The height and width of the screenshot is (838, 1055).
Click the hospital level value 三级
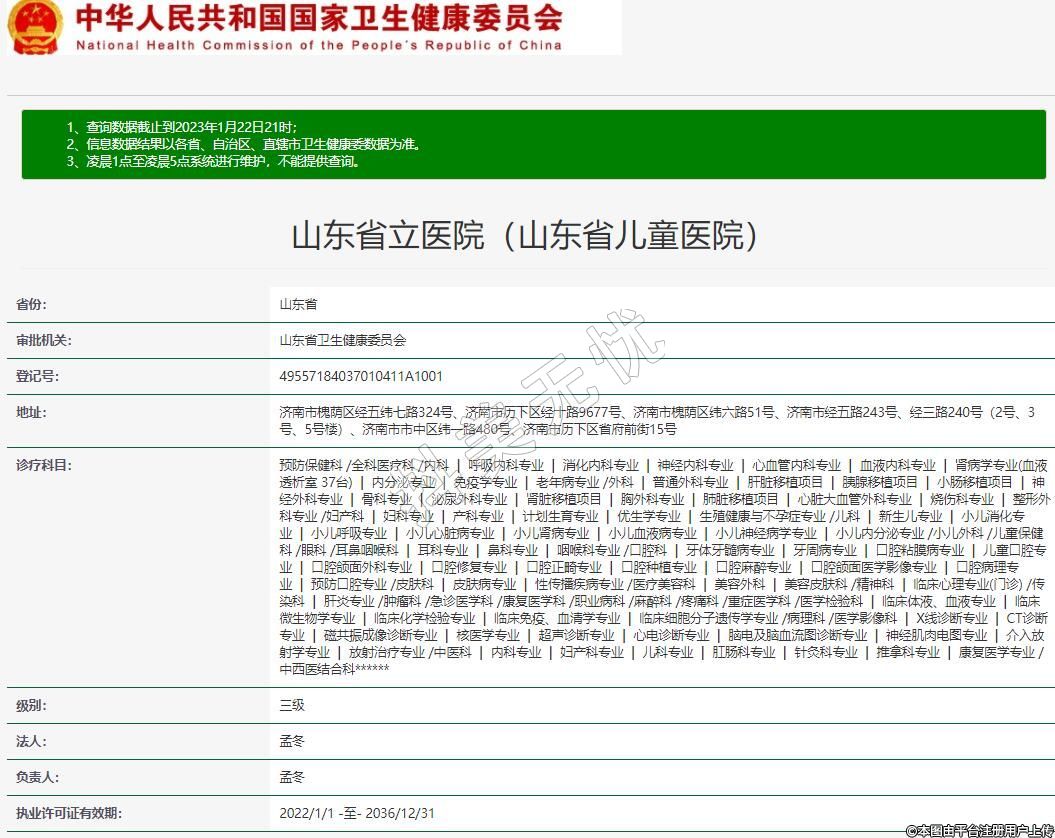point(292,705)
